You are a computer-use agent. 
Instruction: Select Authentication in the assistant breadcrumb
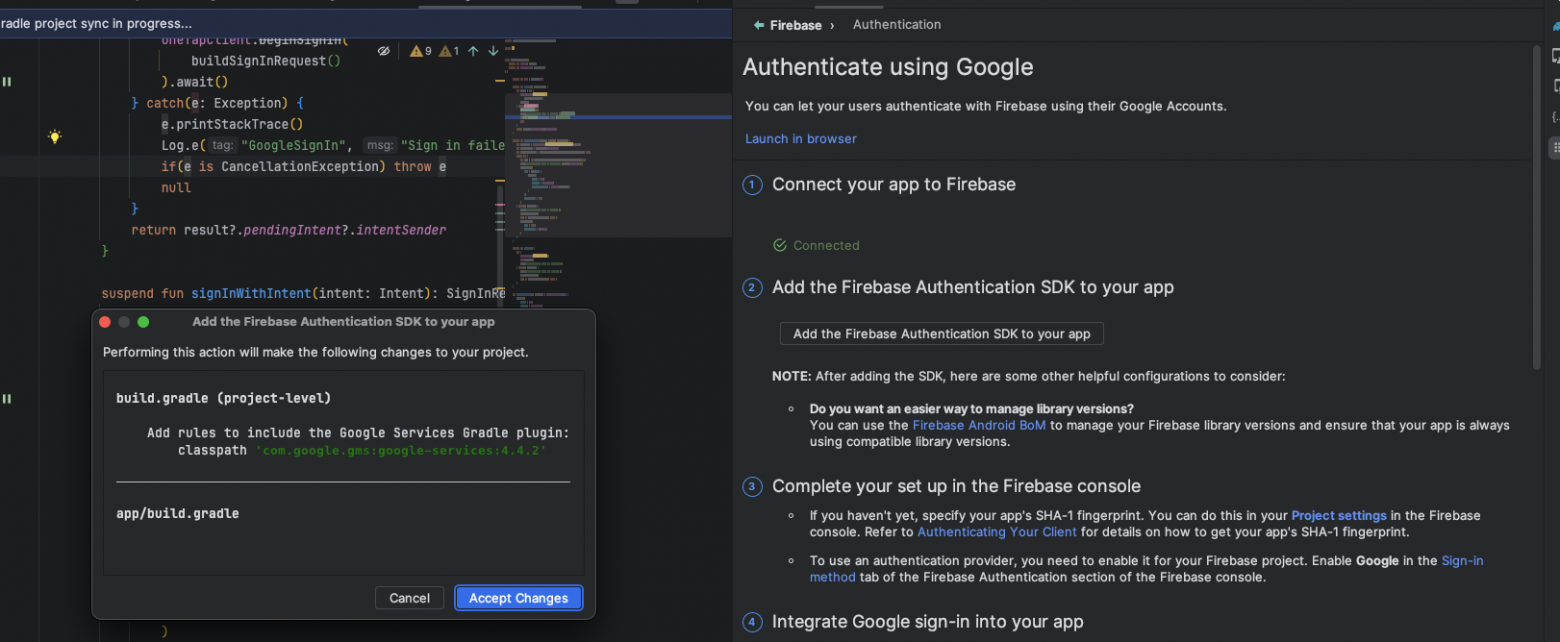pyautogui.click(x=897, y=24)
